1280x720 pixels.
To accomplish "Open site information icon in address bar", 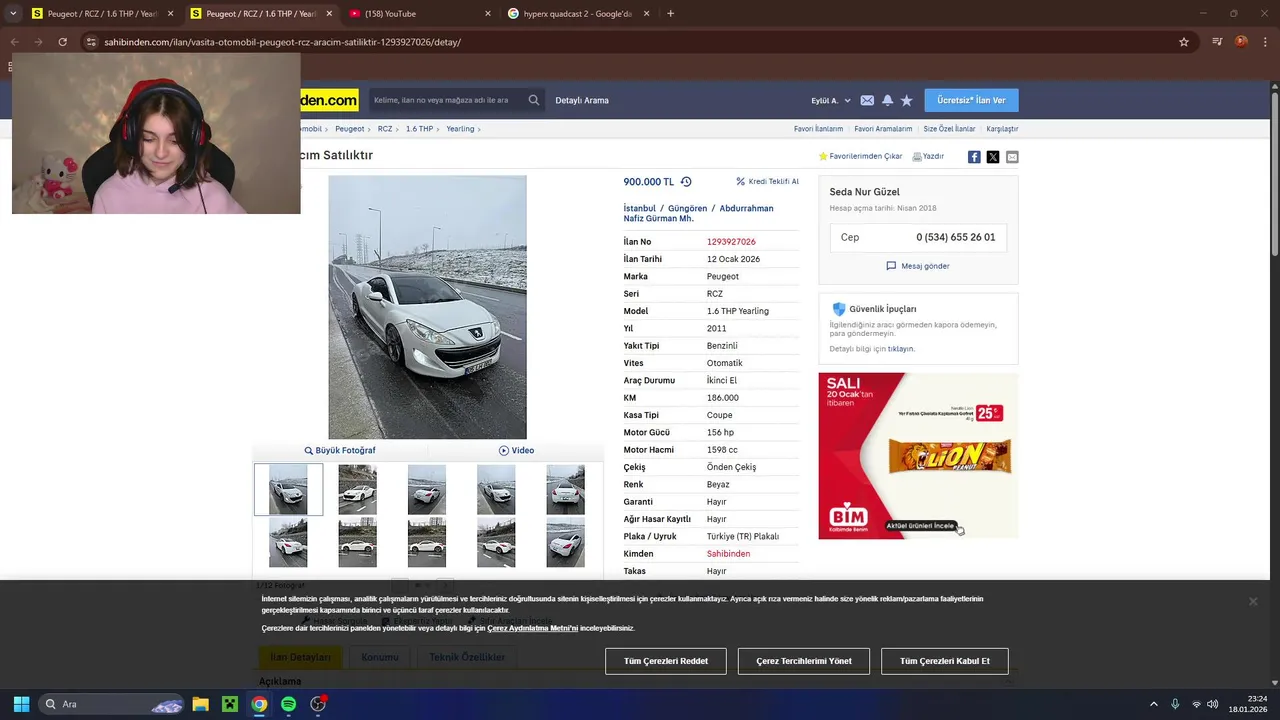I will 91,42.
